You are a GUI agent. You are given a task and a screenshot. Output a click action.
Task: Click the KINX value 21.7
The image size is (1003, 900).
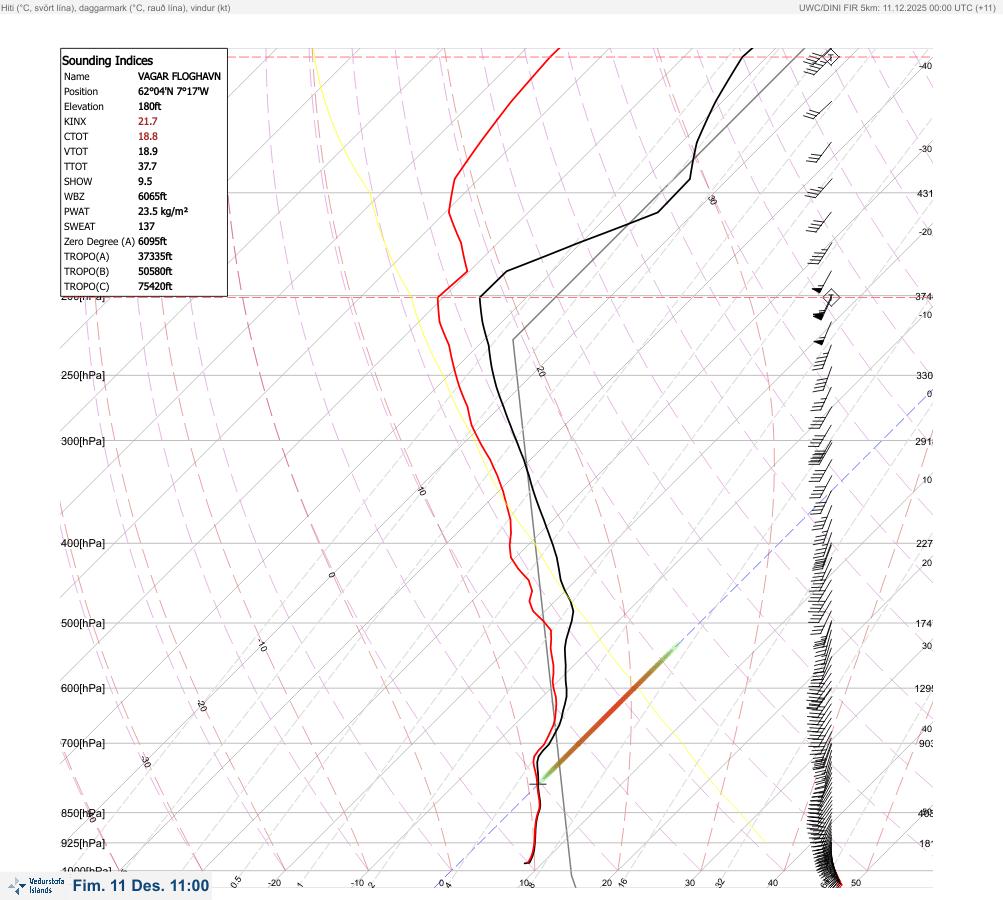(148, 122)
